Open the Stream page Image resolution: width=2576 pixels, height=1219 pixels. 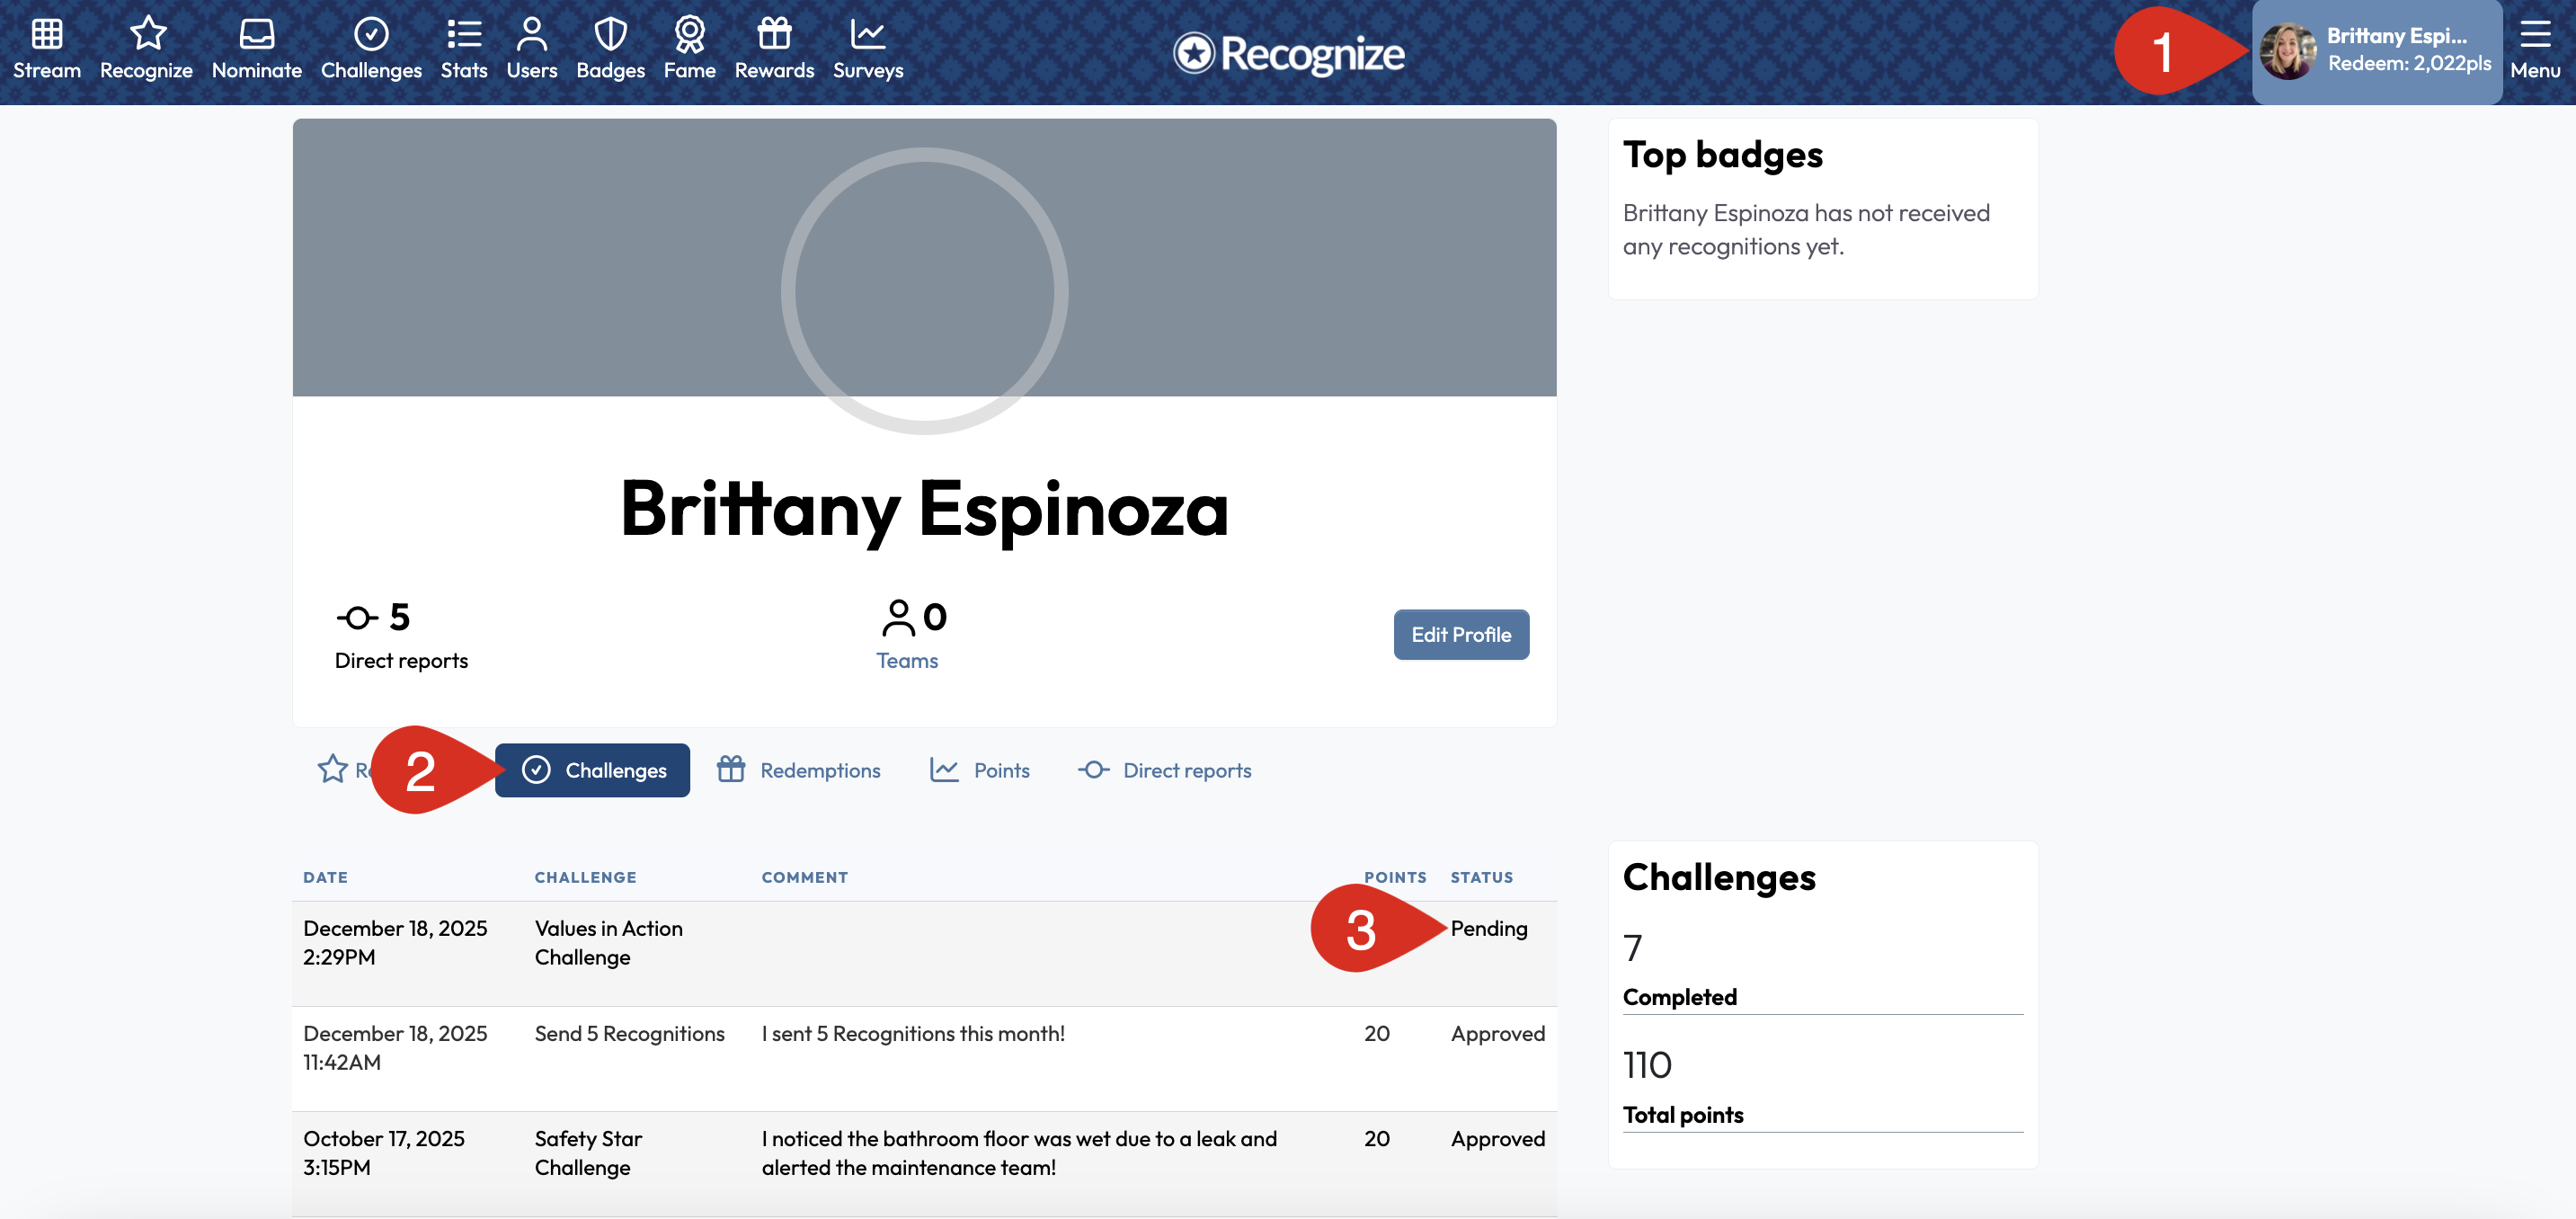(47, 47)
